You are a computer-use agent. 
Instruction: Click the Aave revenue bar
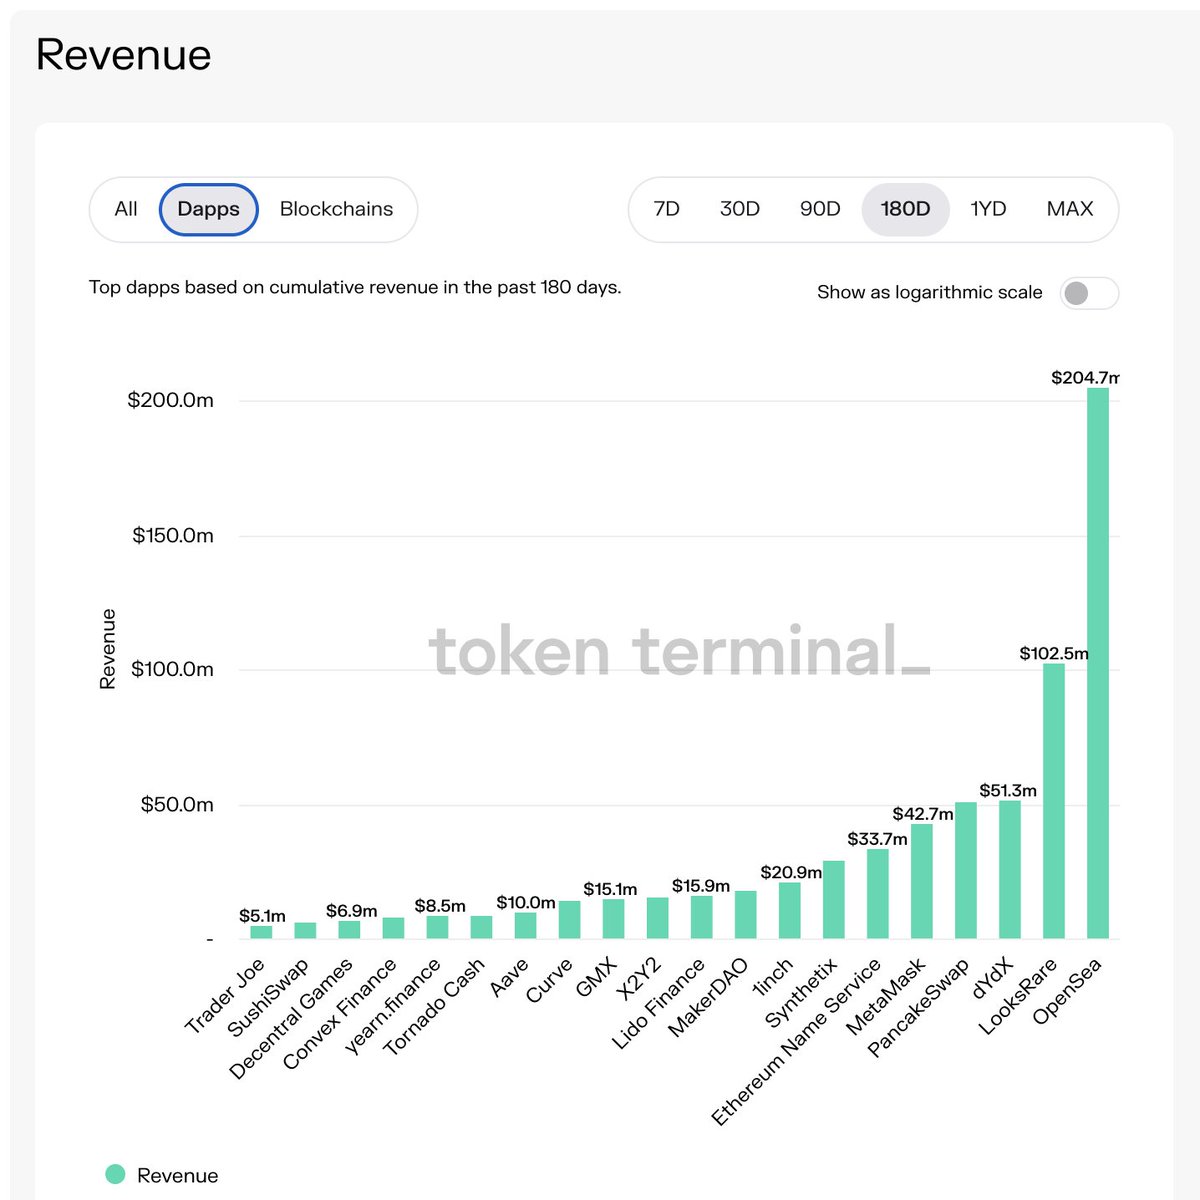click(x=526, y=926)
